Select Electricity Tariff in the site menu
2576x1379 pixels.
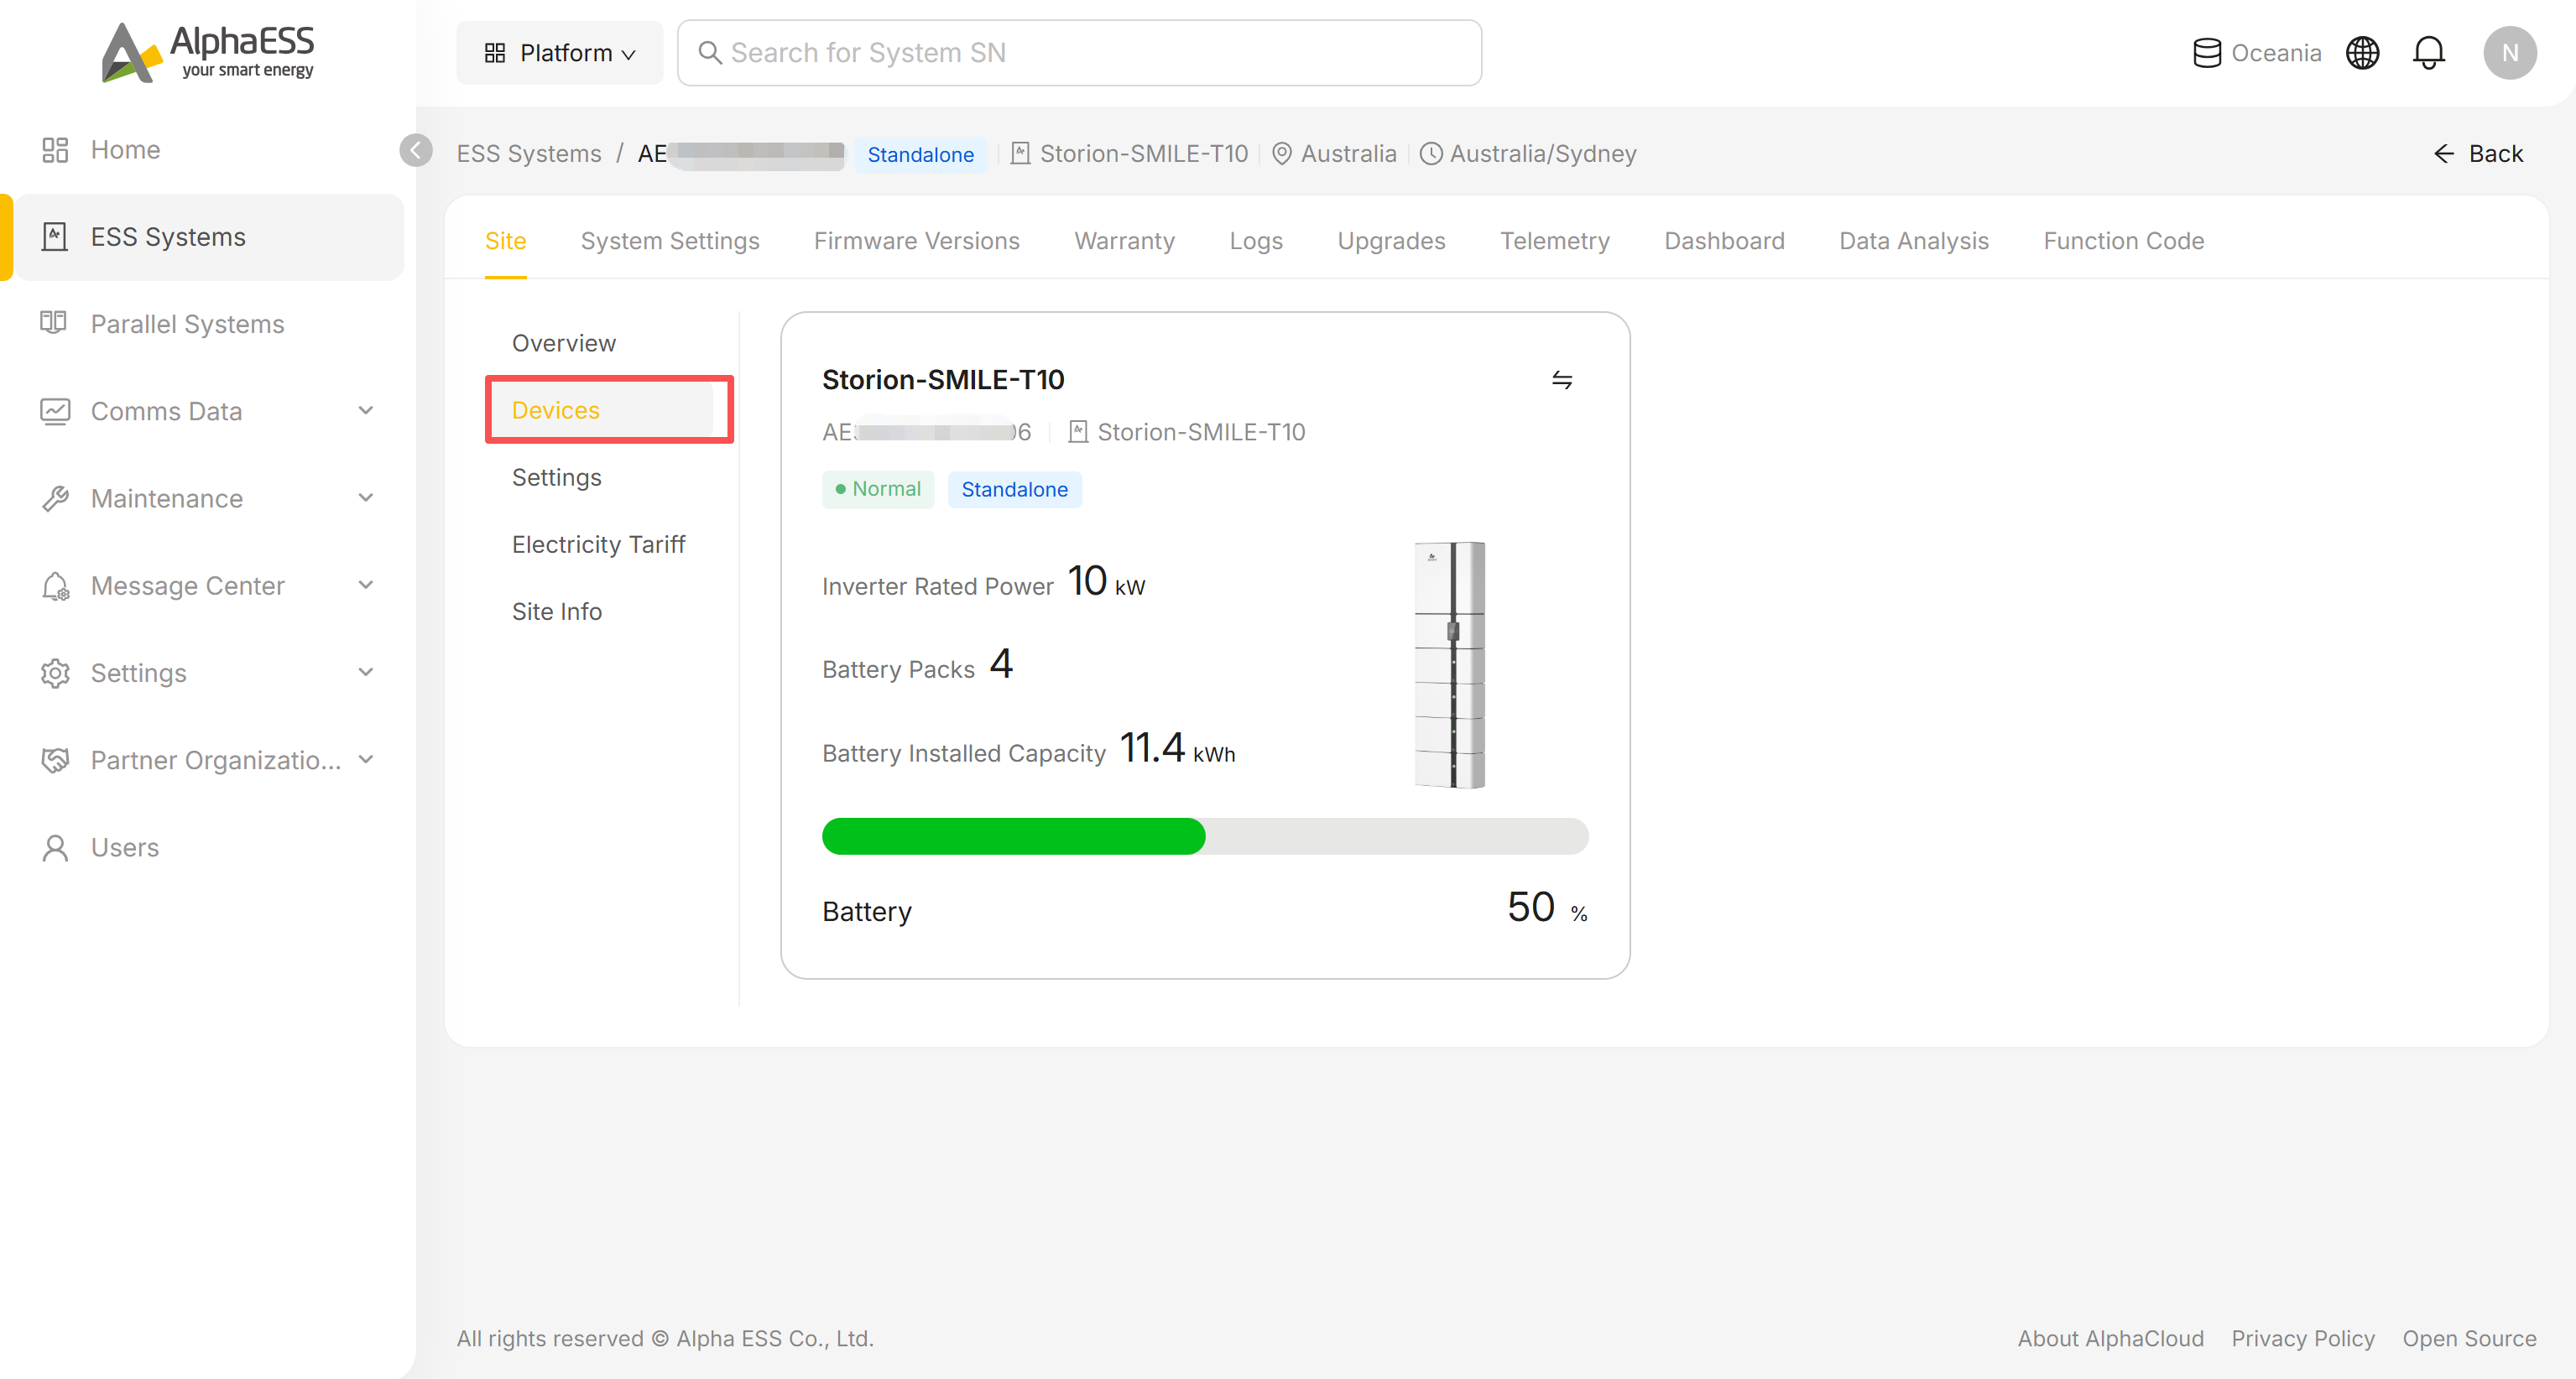tap(598, 544)
